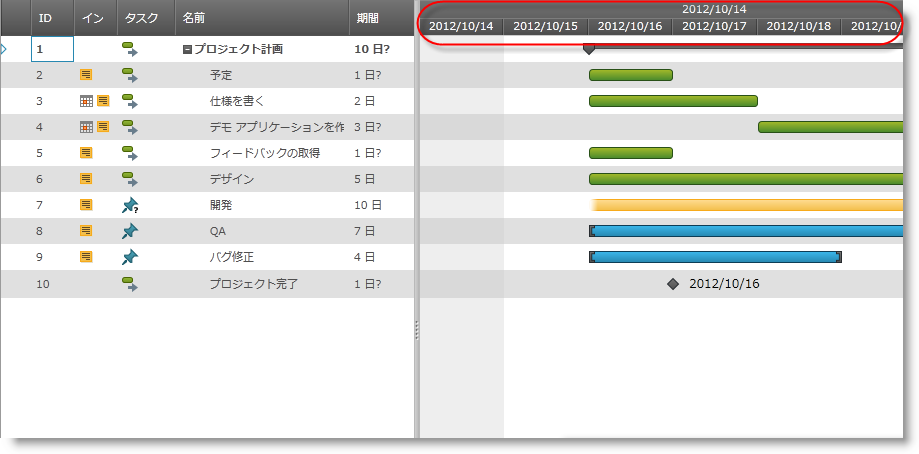919x454 pixels.
Task: Click the 4 日 duration for バグ修正
Action: (365, 257)
